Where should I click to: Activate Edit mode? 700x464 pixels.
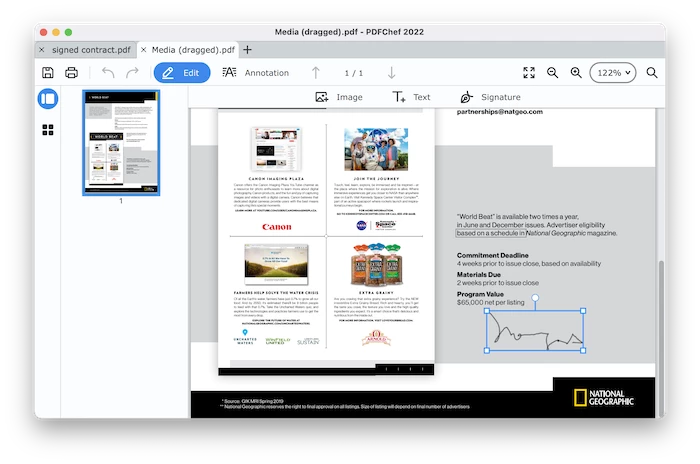(182, 73)
